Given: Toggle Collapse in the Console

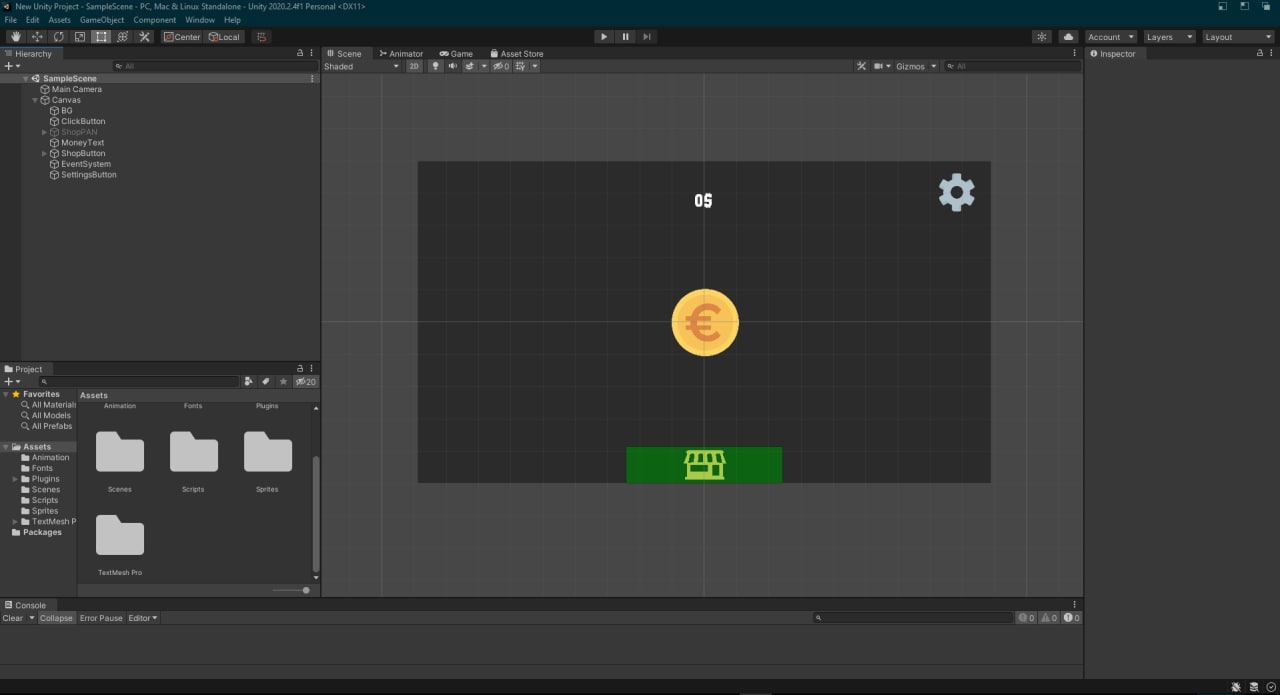Looking at the screenshot, I should tap(56, 618).
